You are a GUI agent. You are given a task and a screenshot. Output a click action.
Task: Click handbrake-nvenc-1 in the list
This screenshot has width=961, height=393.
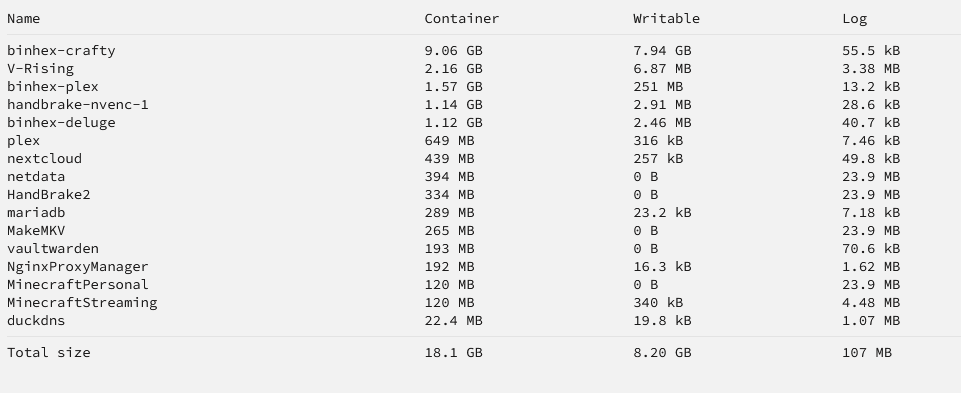coord(78,105)
